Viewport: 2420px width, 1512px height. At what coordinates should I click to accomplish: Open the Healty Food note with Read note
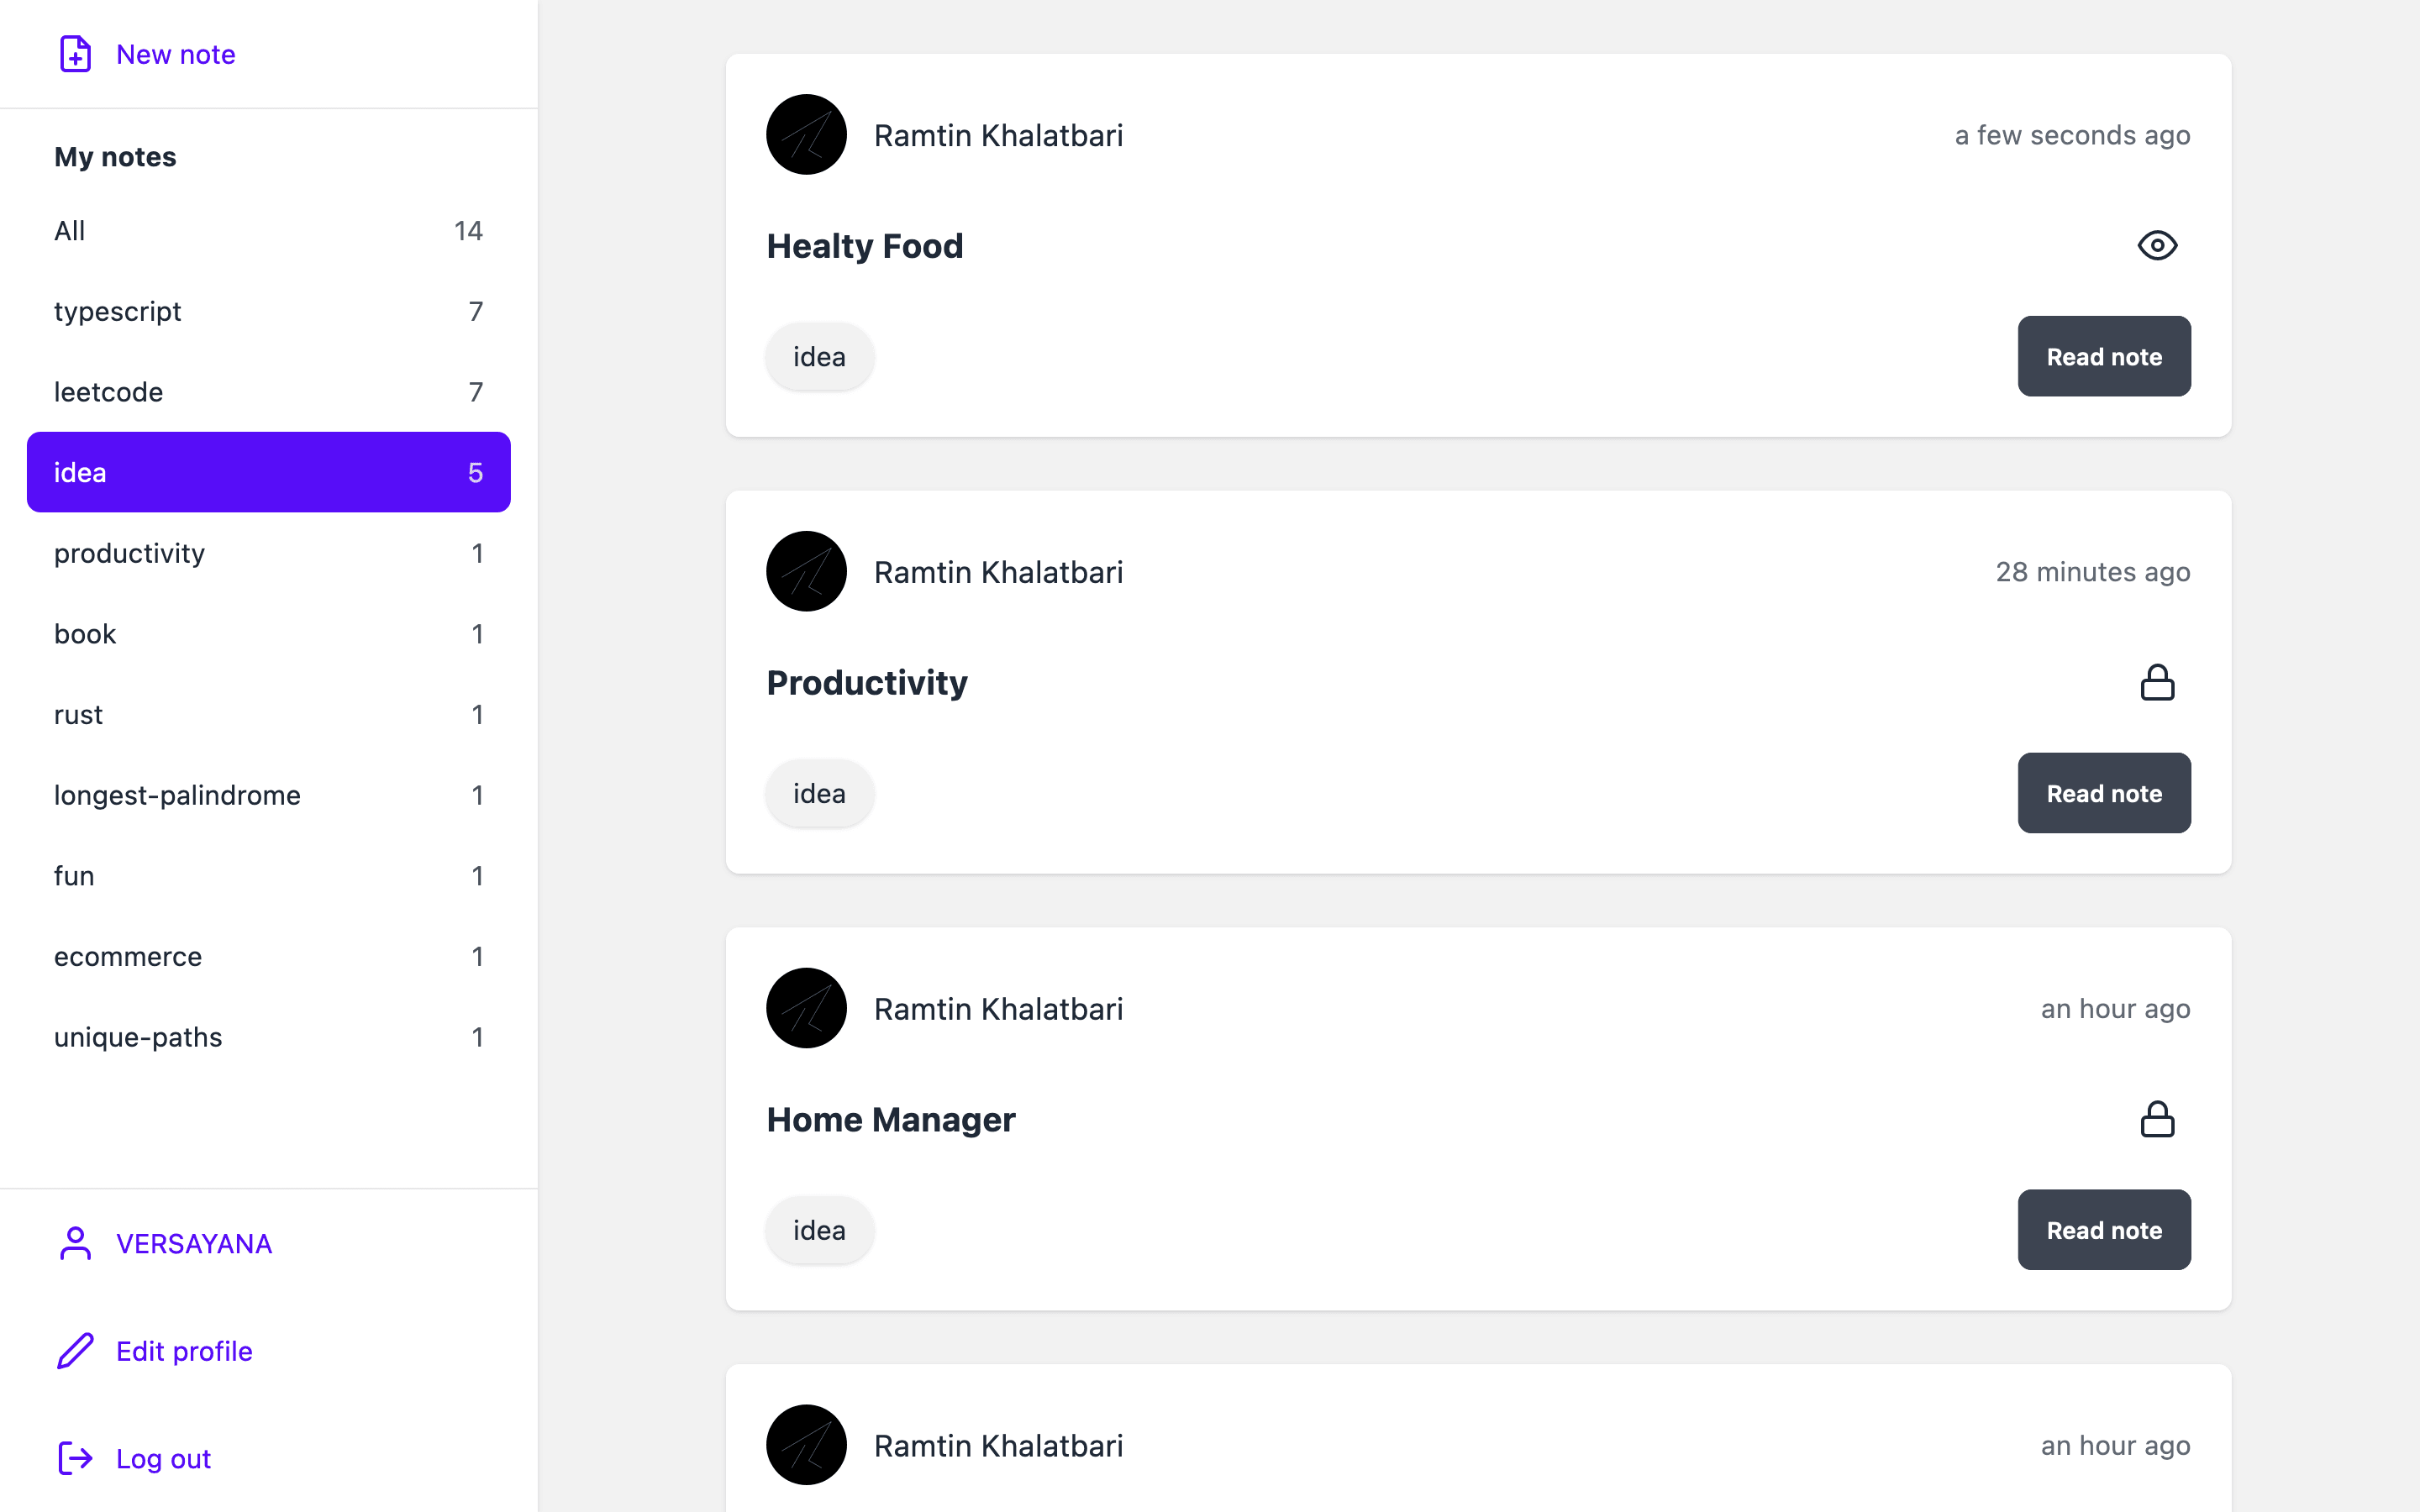pyautogui.click(x=2103, y=356)
